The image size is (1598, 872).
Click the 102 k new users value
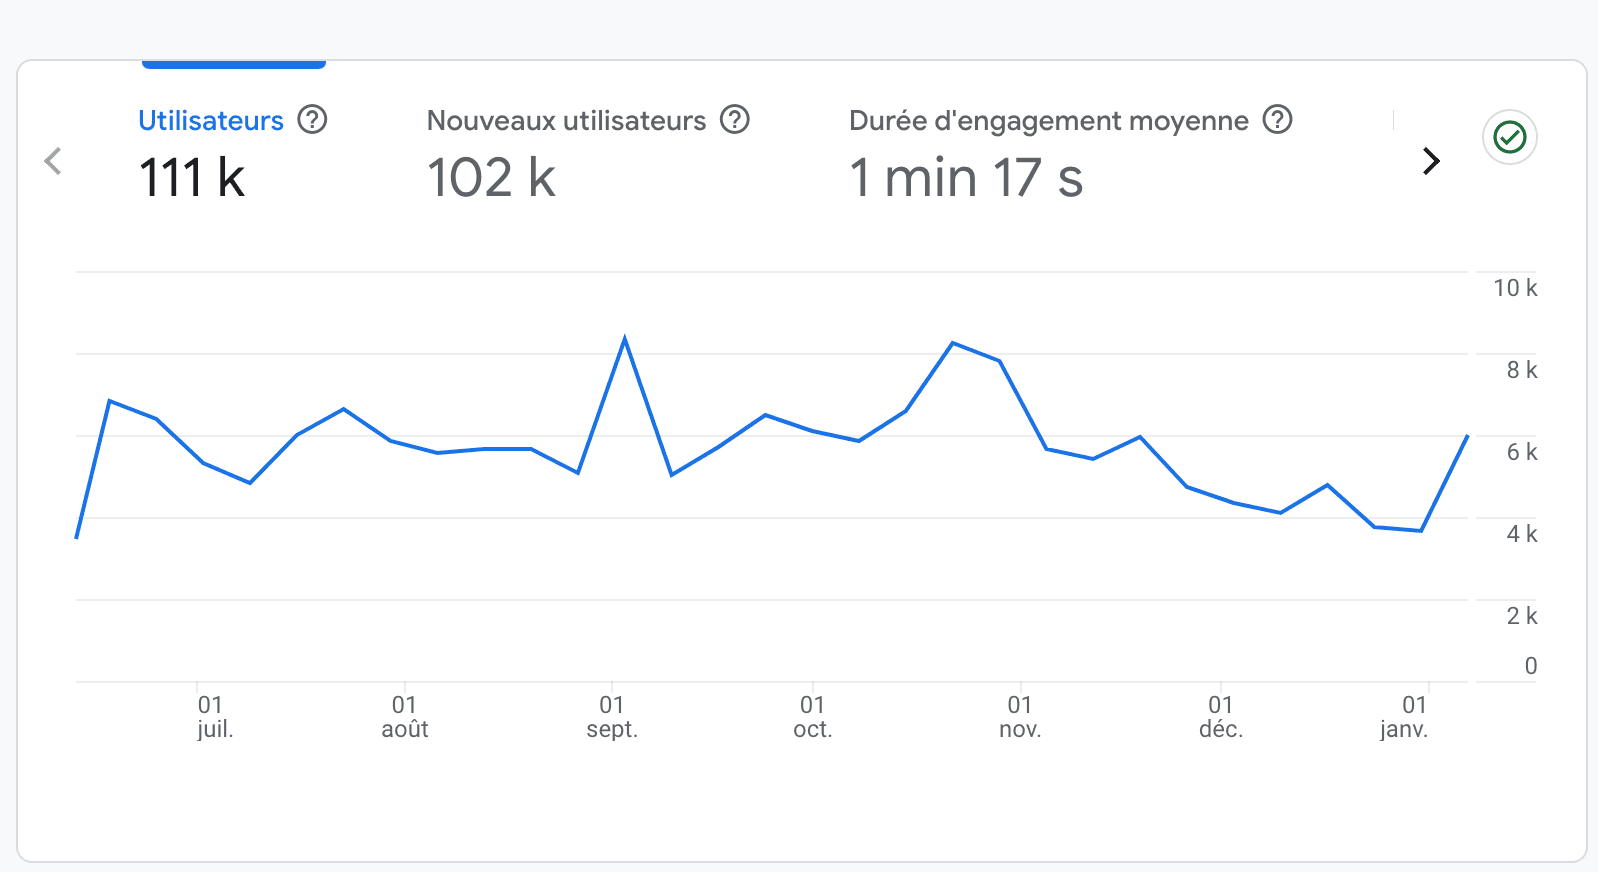[491, 178]
